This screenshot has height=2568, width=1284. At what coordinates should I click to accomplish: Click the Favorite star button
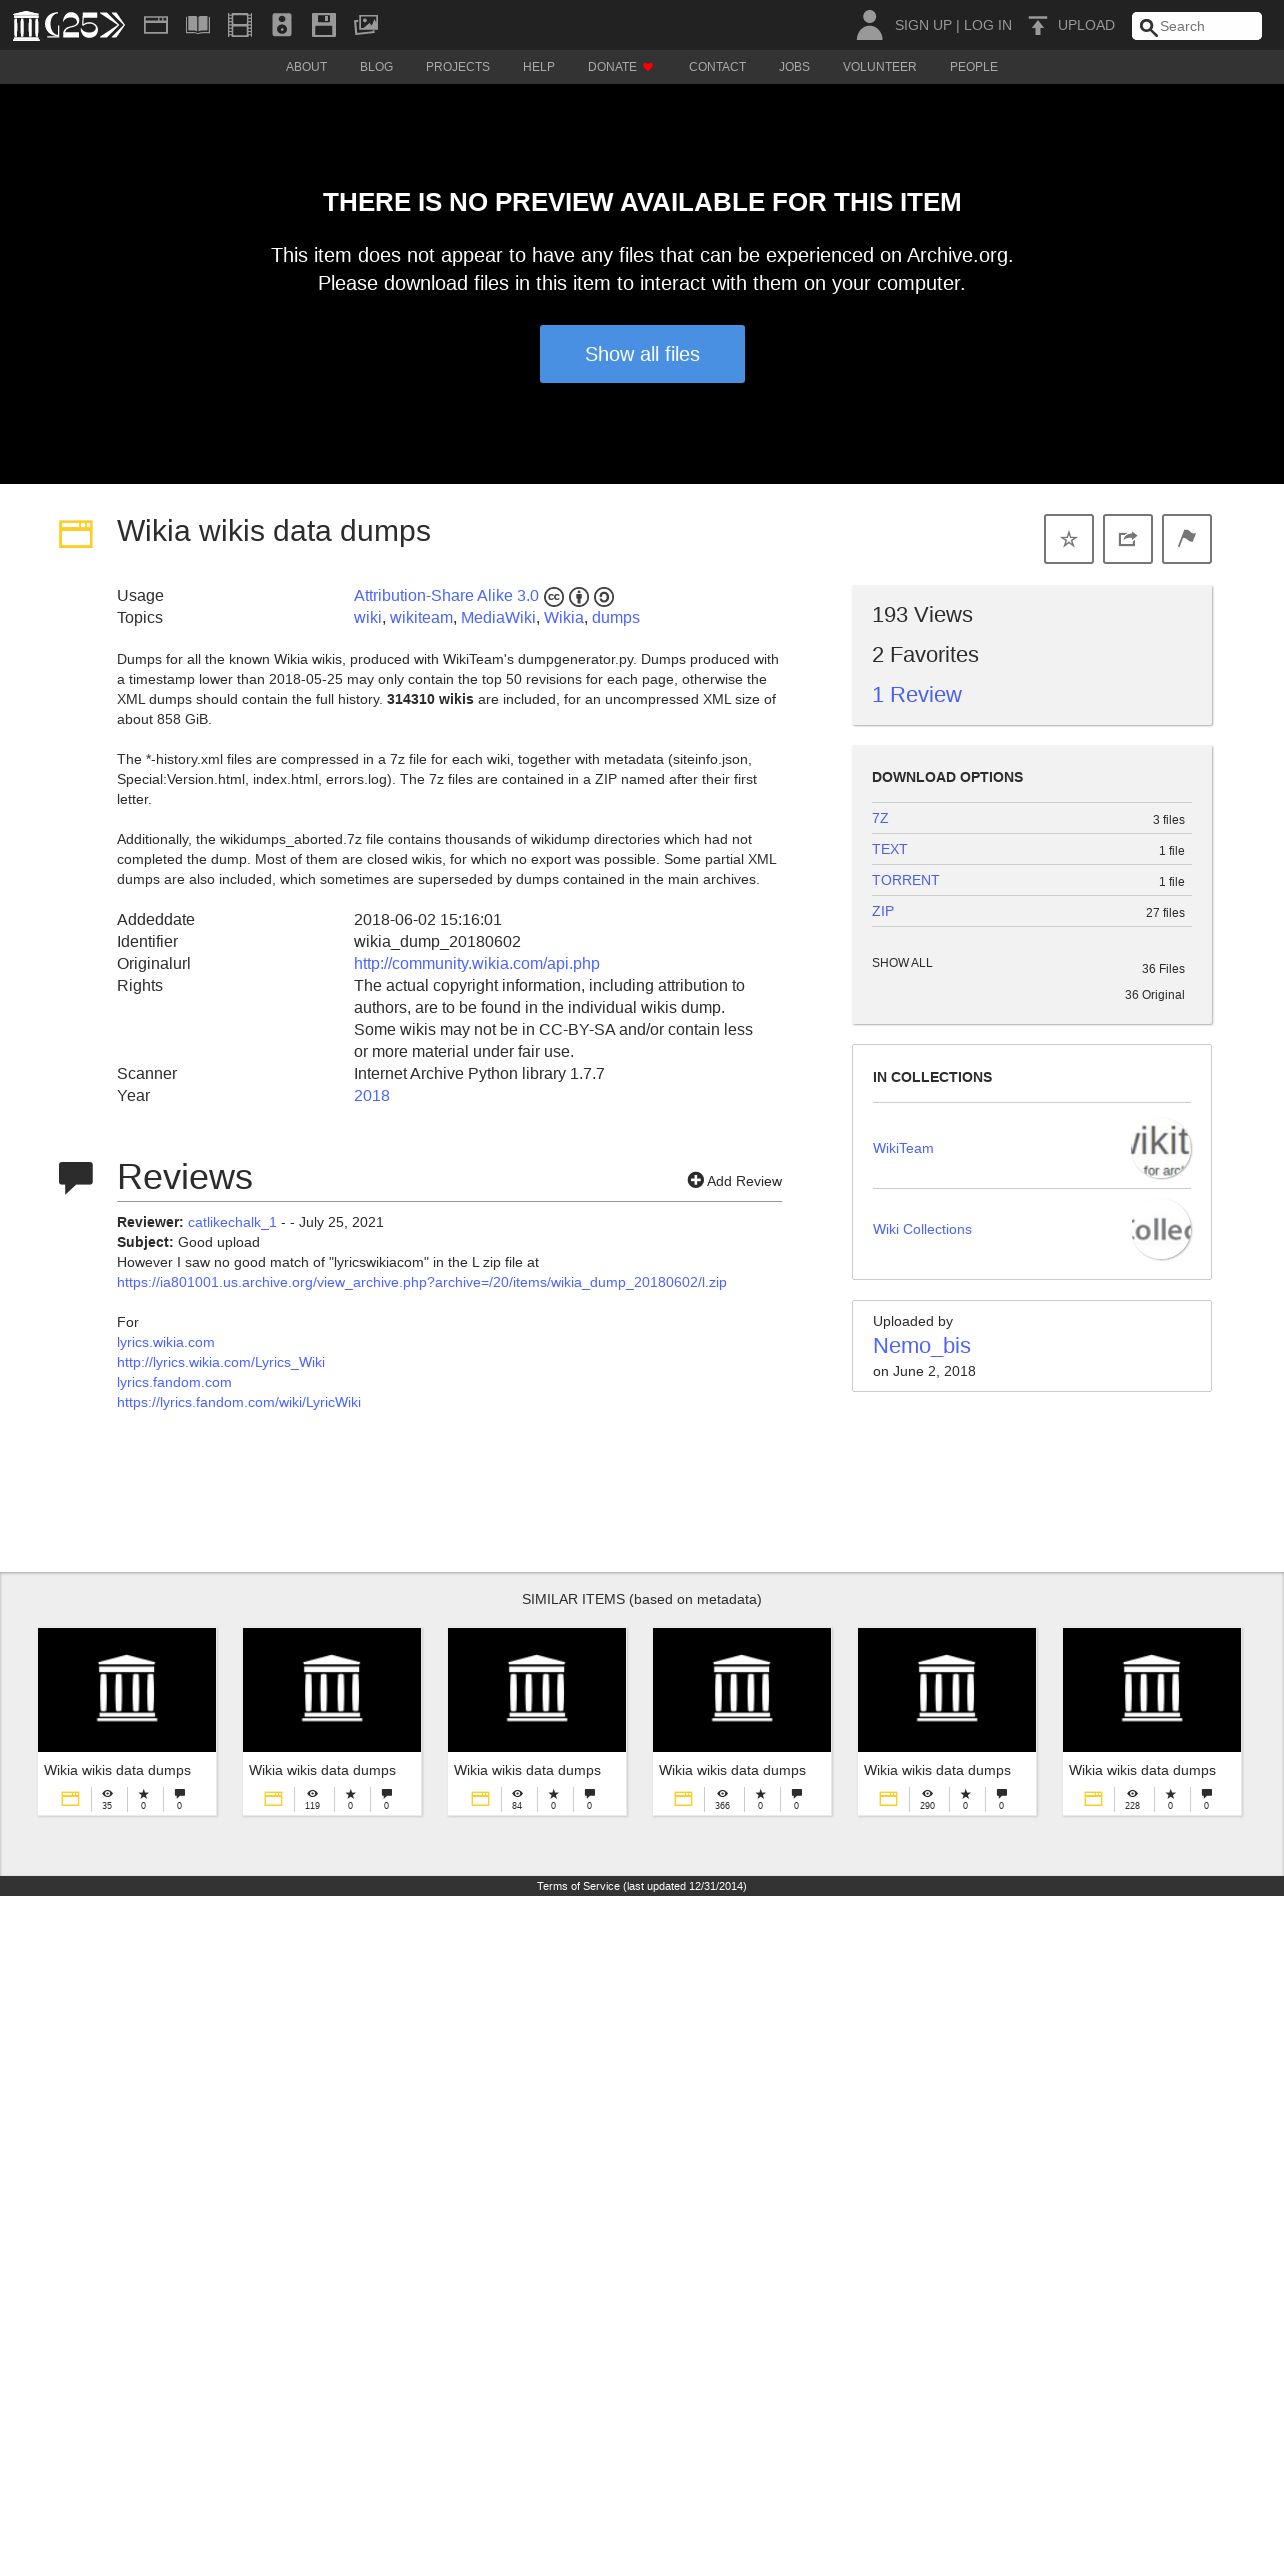click(x=1069, y=539)
